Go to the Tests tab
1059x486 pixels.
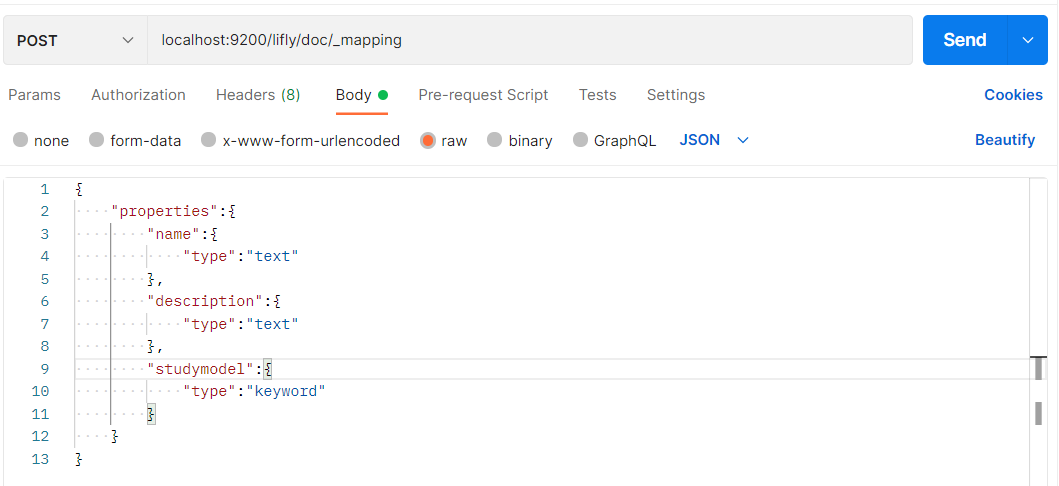[x=597, y=95]
